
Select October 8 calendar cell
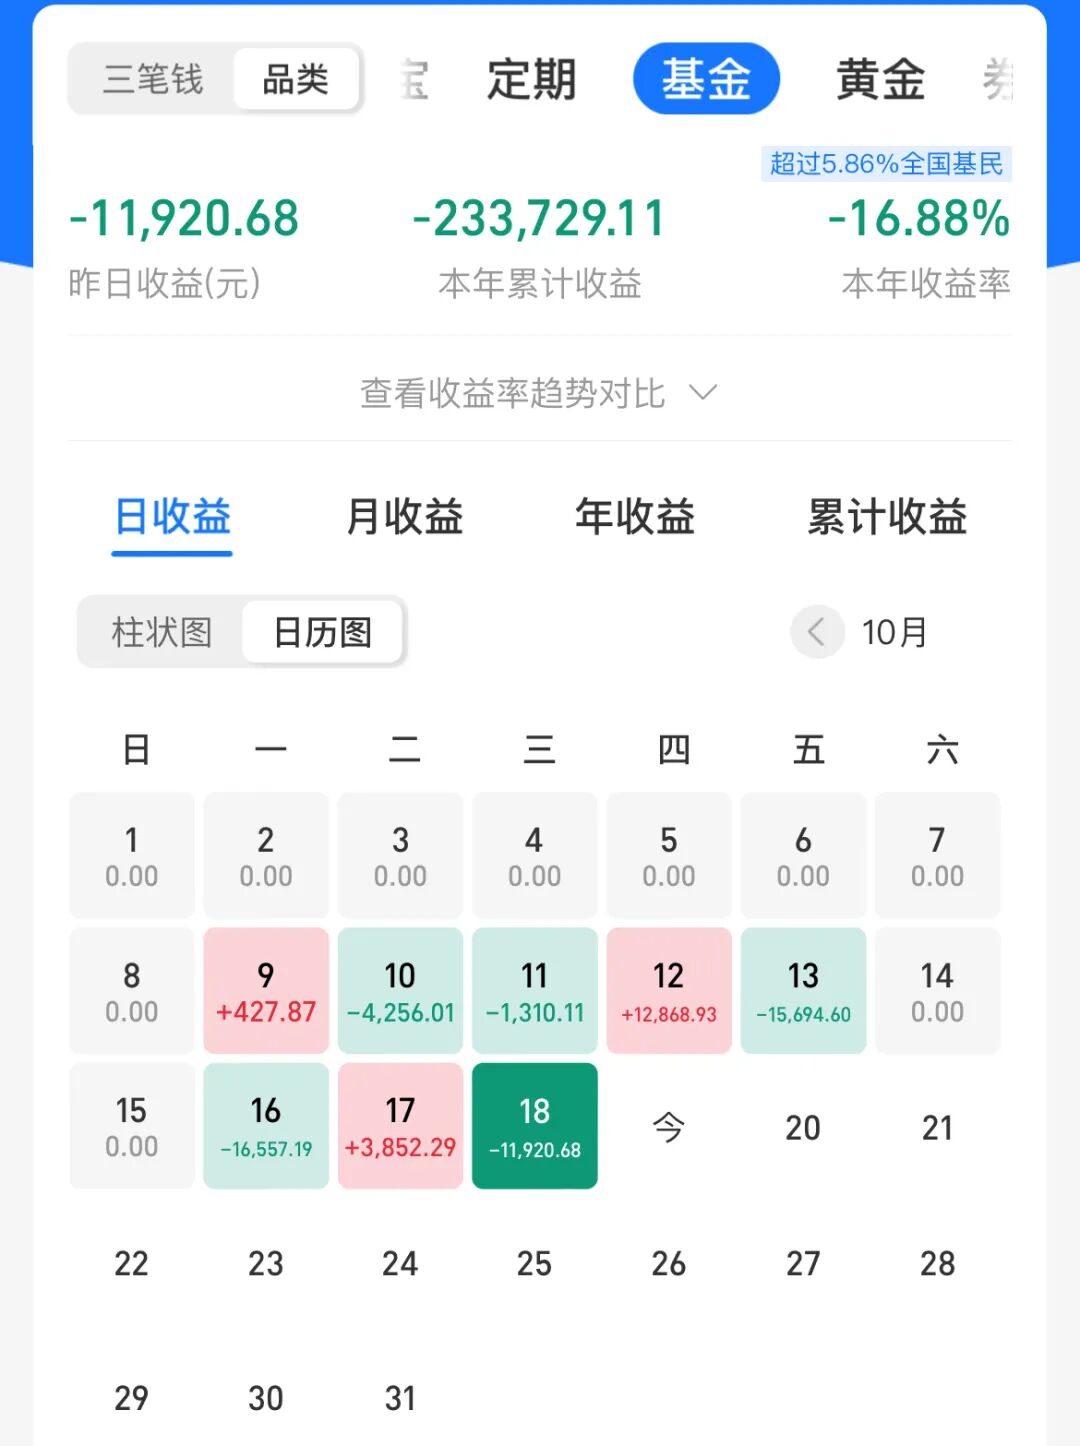tap(132, 990)
